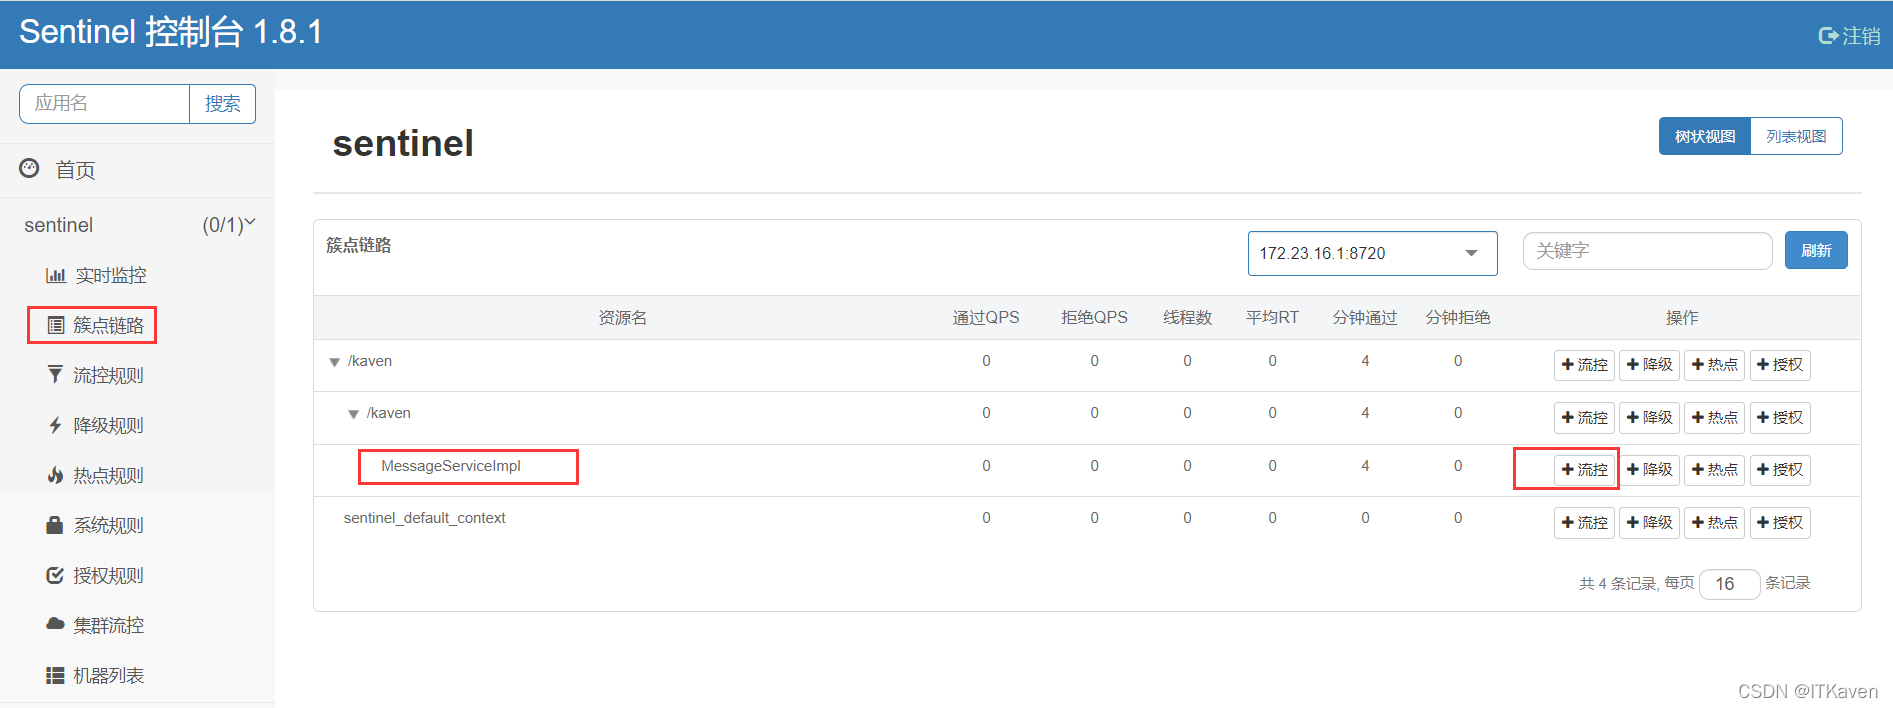
Task: Click the logout arrow icon next to 注销
Action: click(1828, 36)
